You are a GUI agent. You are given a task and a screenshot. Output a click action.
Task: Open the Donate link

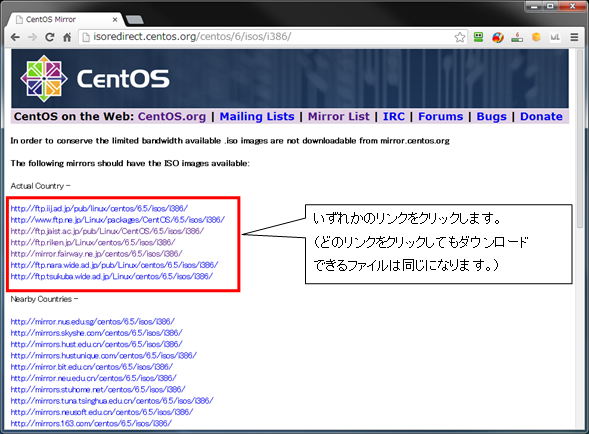coord(541,116)
